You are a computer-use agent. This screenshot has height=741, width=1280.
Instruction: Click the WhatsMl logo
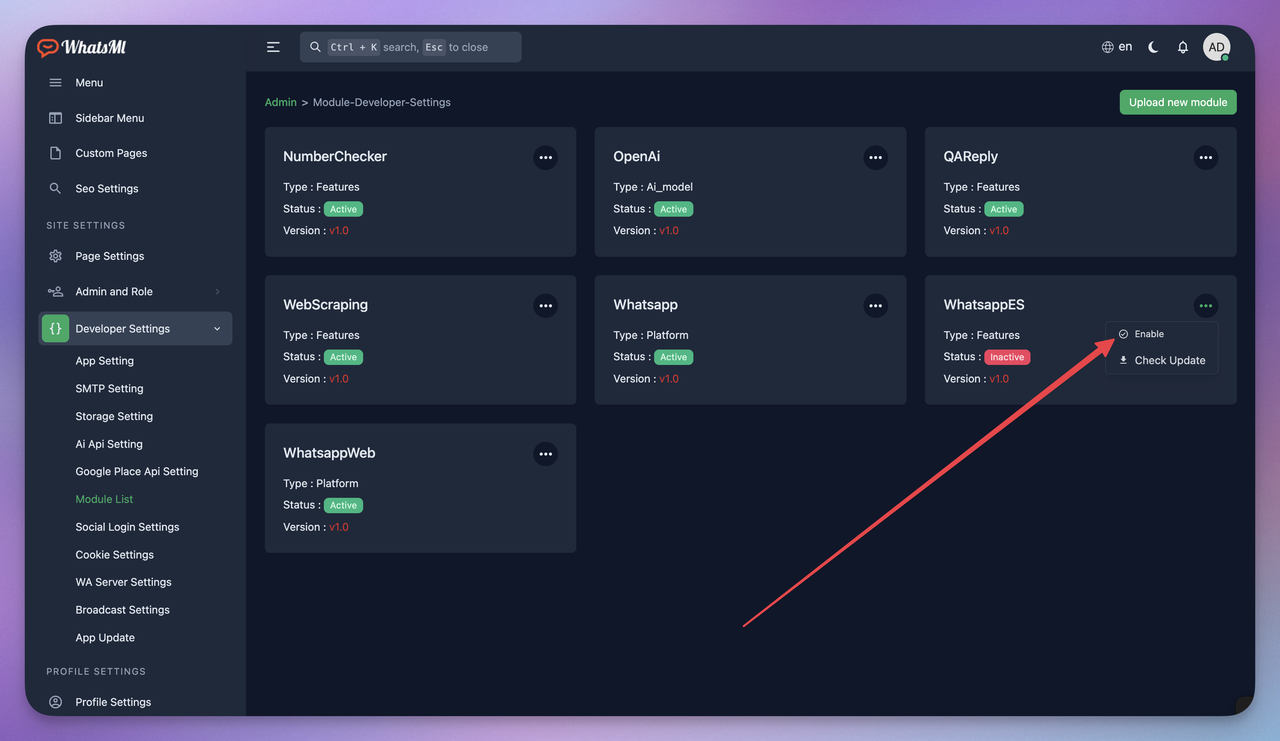click(82, 47)
